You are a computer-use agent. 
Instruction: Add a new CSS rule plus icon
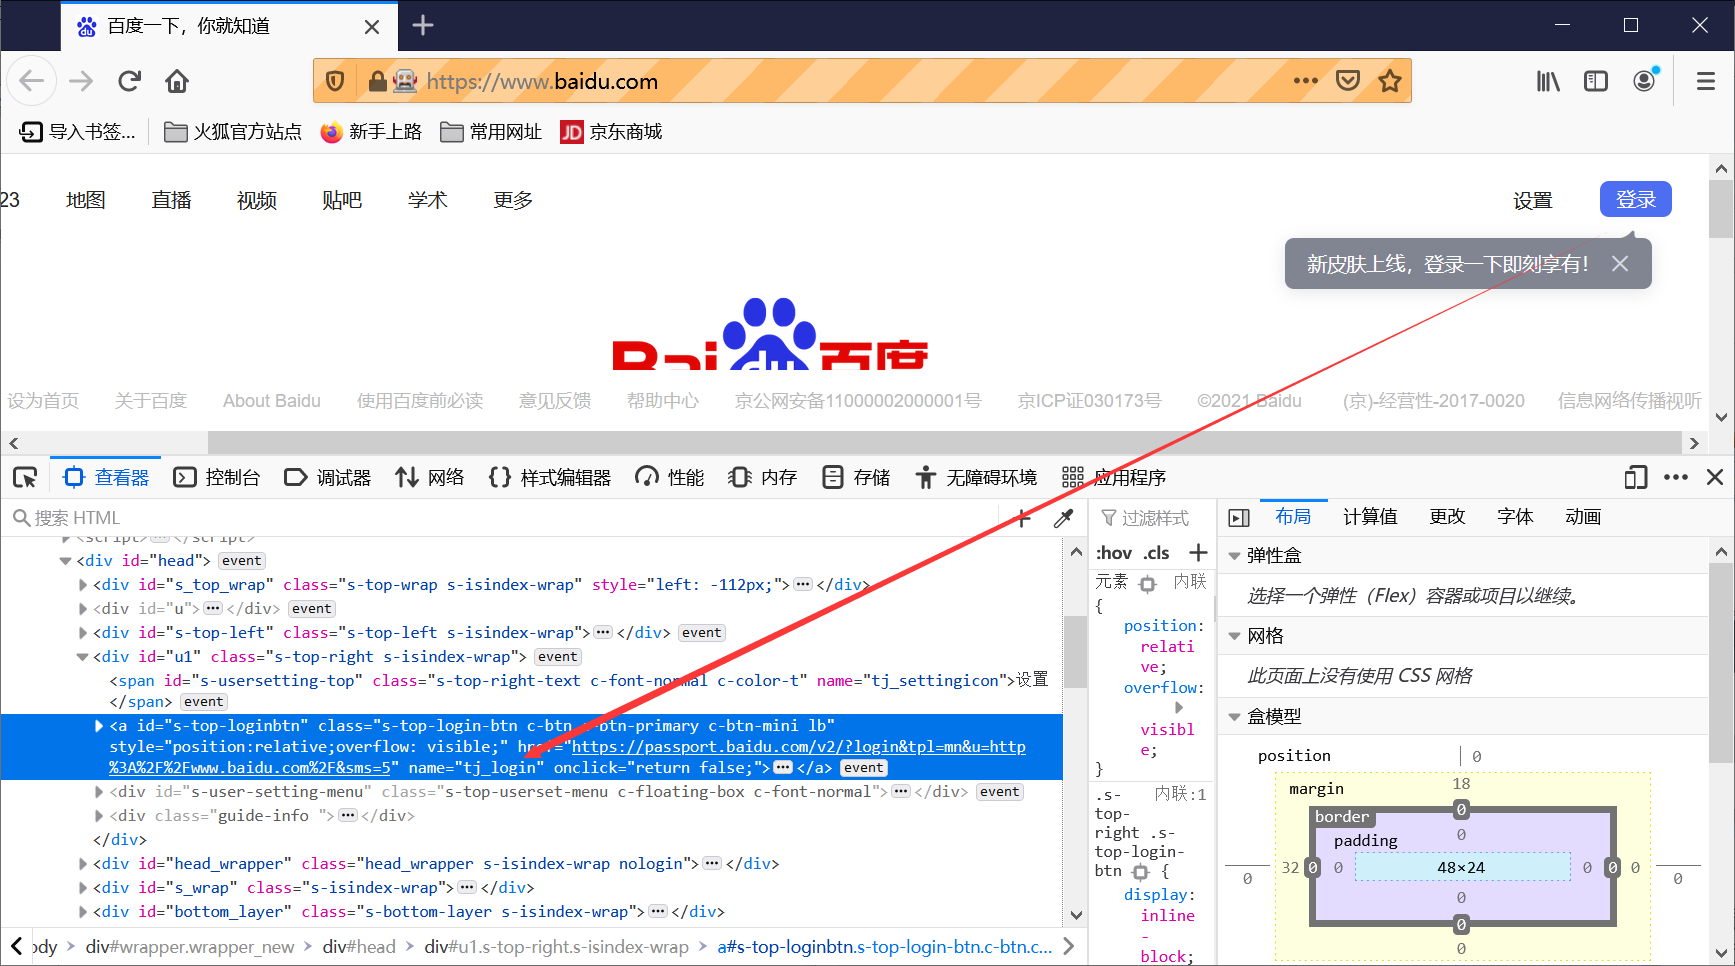pos(1198,553)
